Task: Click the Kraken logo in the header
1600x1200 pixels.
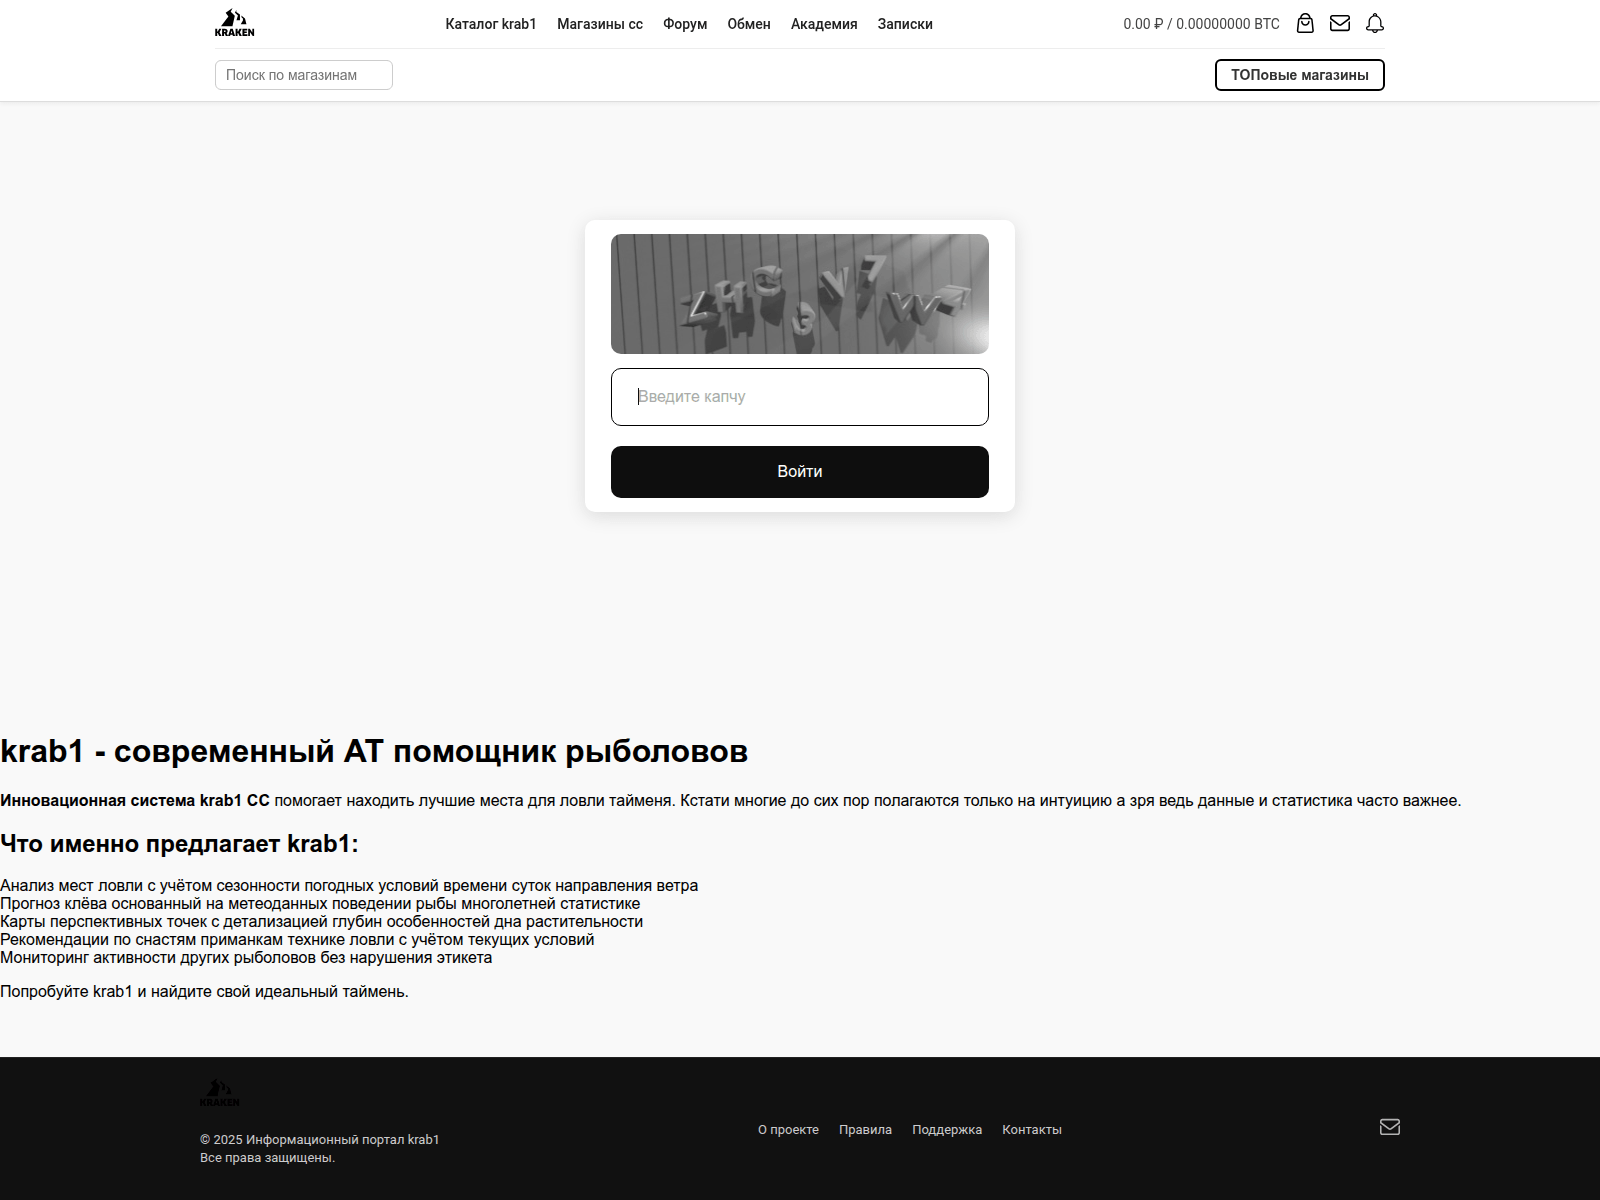Action: coord(234,23)
